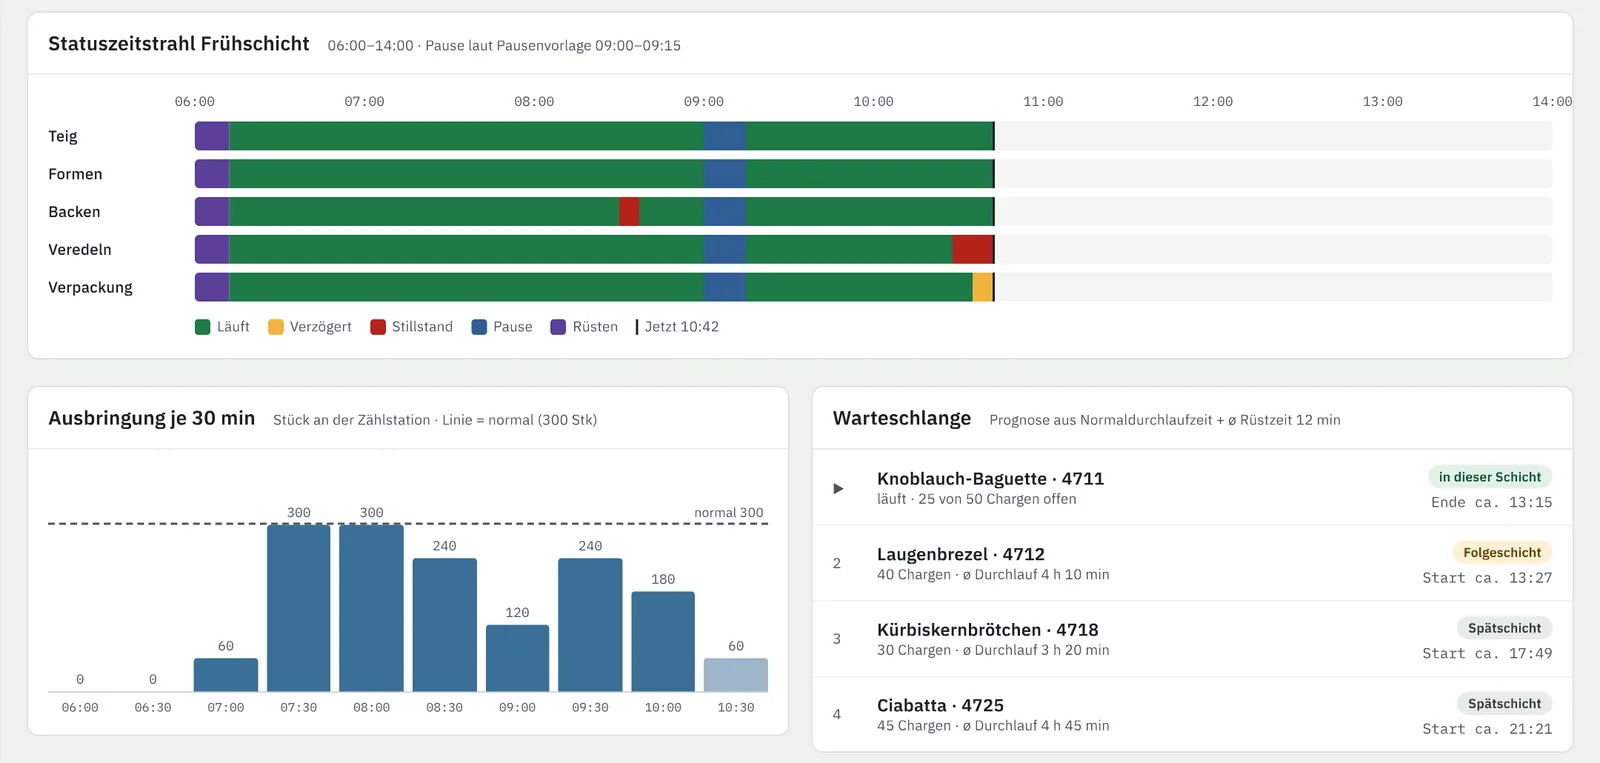Click the purple Rüsten legend swatch

(x=558, y=327)
